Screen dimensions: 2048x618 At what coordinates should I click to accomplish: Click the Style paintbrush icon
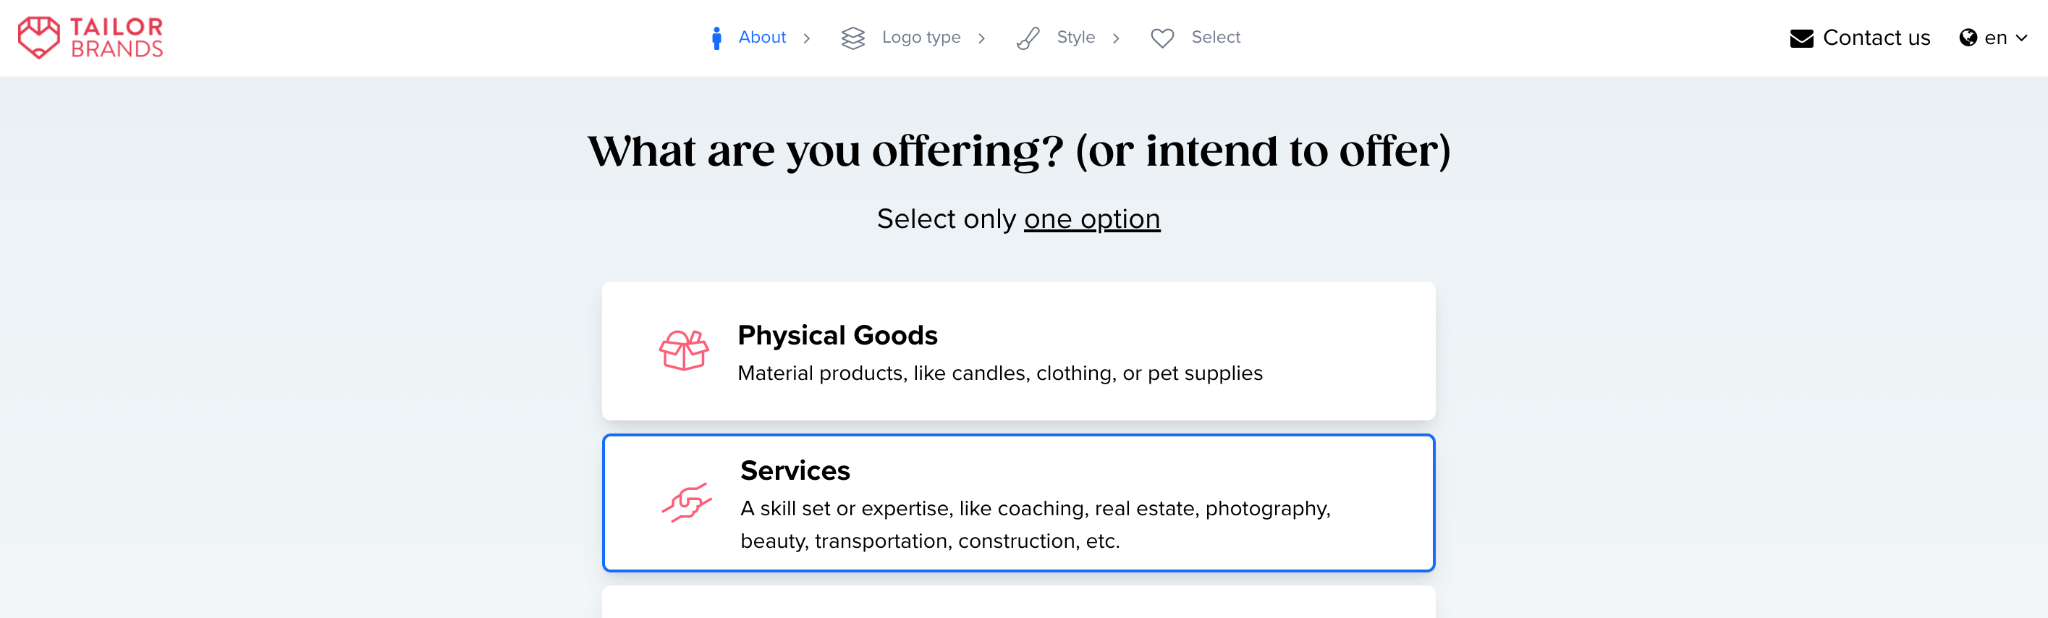(1028, 38)
